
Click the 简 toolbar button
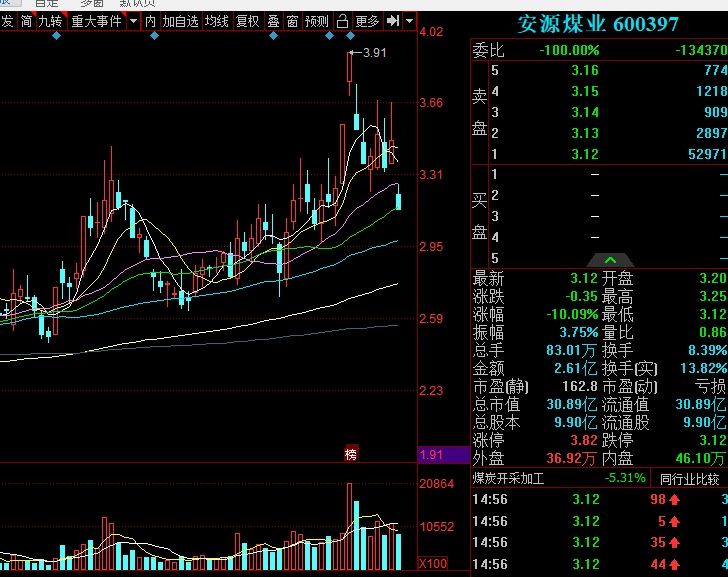point(26,21)
